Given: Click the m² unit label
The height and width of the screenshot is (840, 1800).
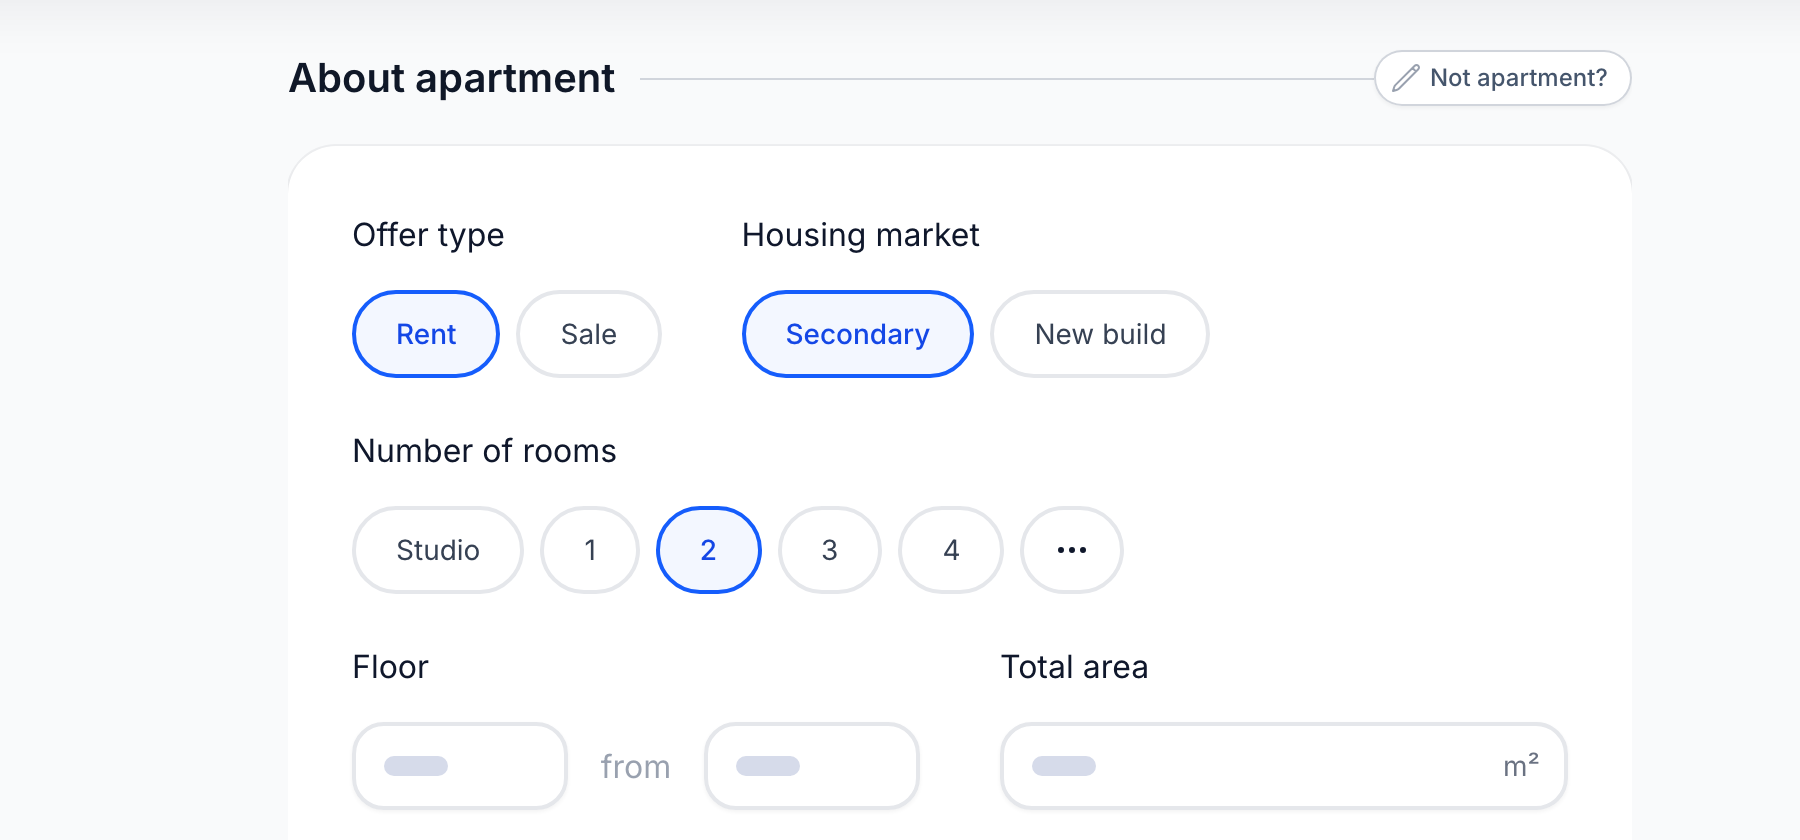Looking at the screenshot, I should [x=1521, y=766].
